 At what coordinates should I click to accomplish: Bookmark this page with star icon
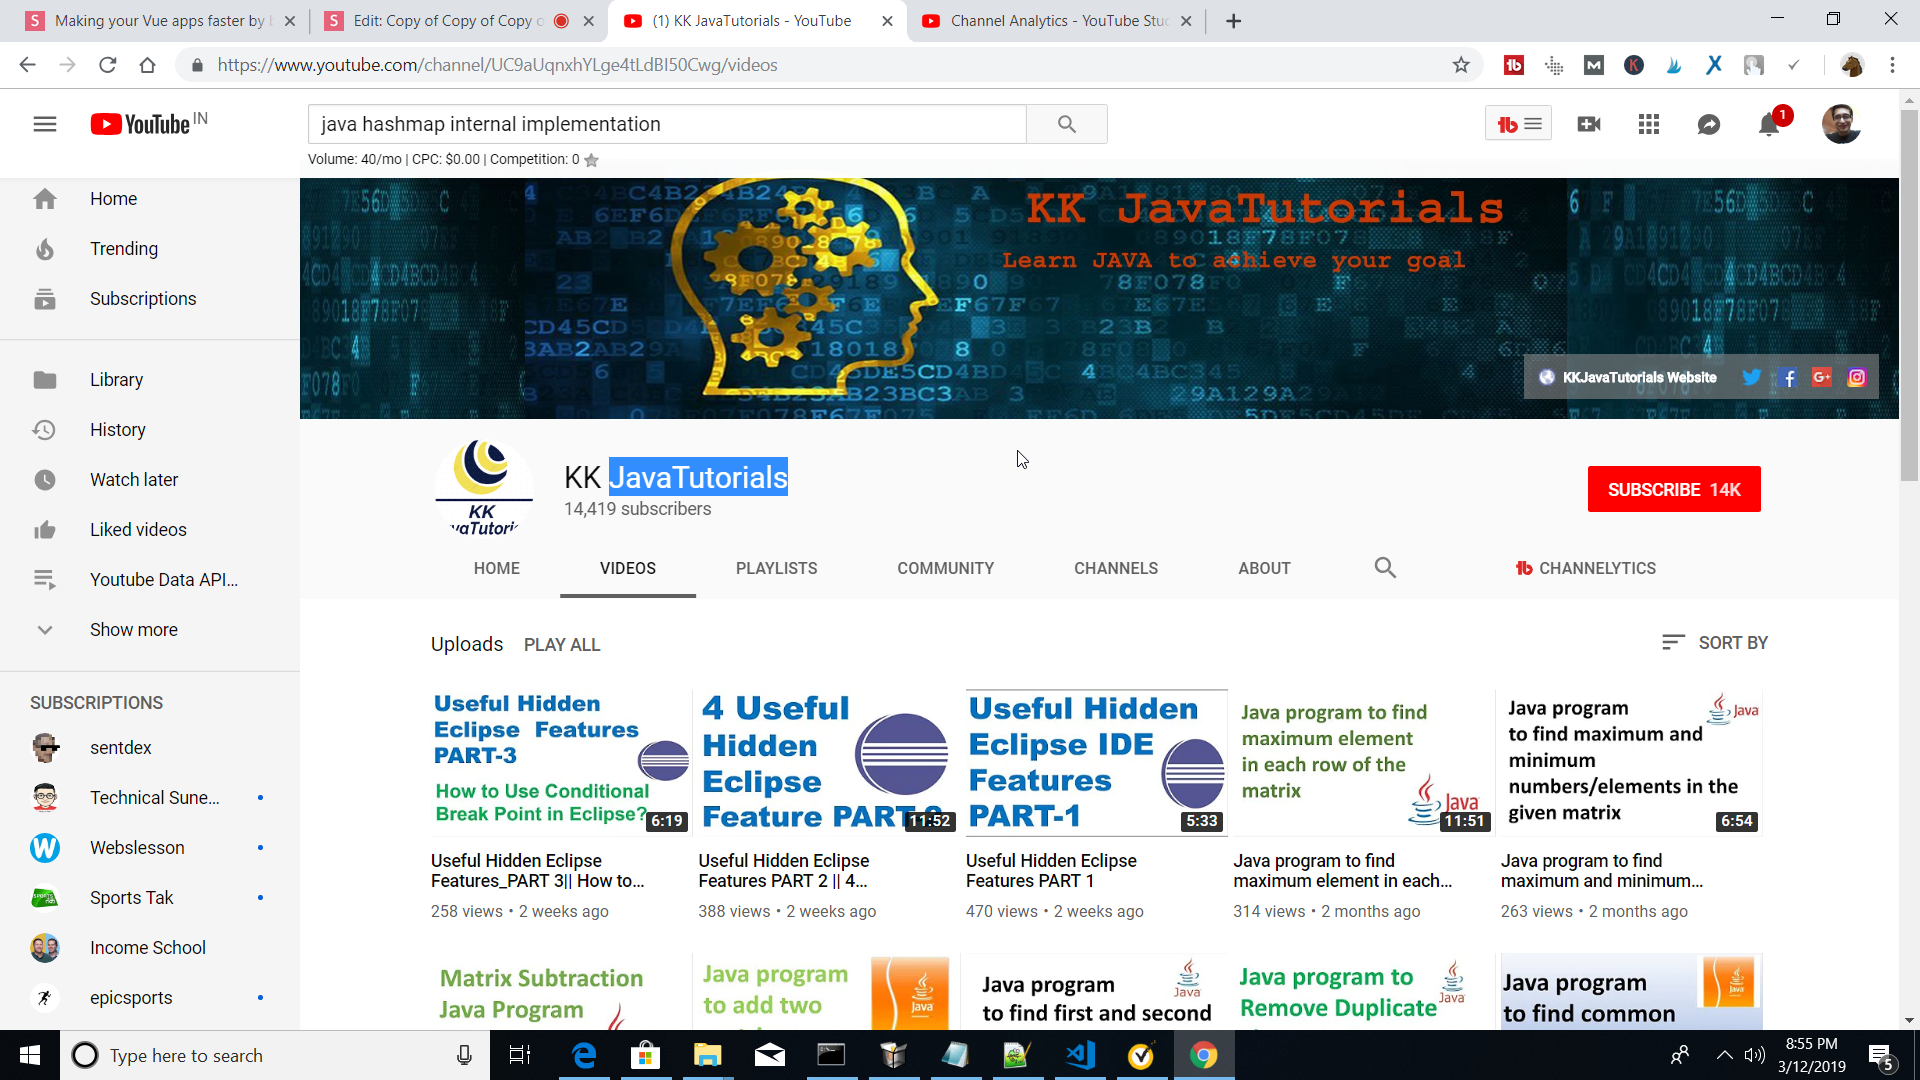pos(1461,65)
